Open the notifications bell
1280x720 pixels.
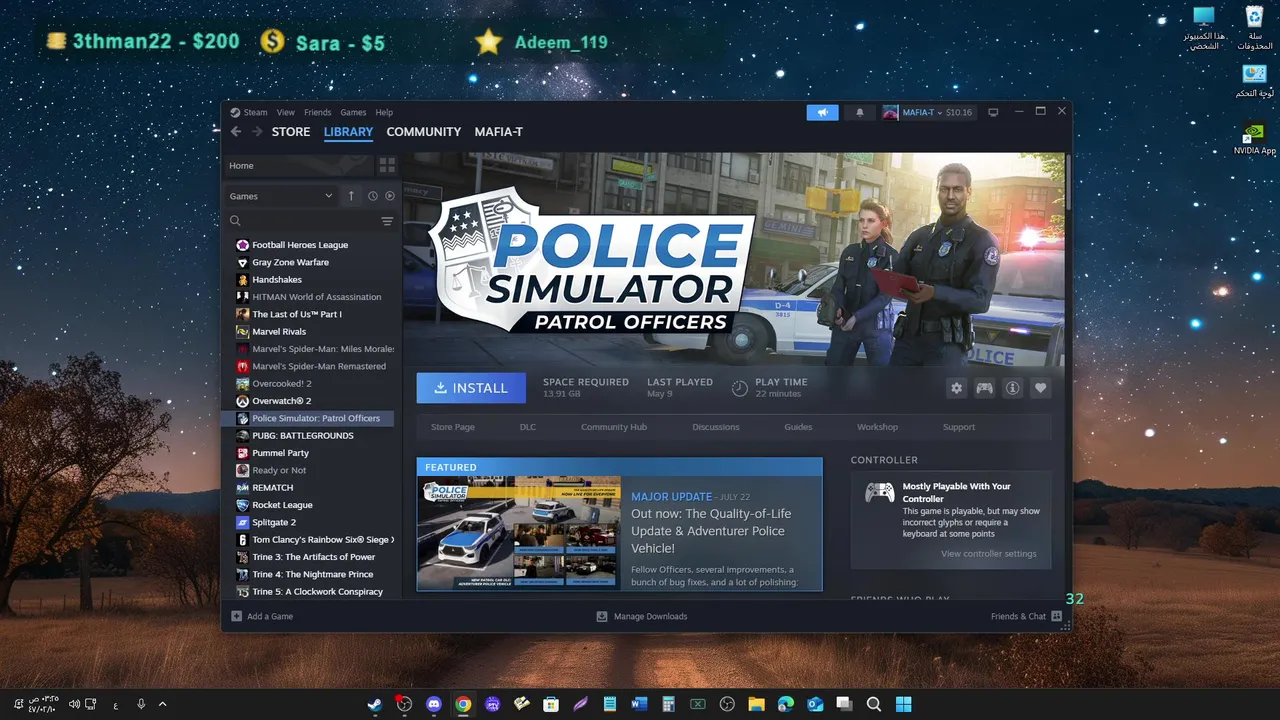(x=859, y=112)
